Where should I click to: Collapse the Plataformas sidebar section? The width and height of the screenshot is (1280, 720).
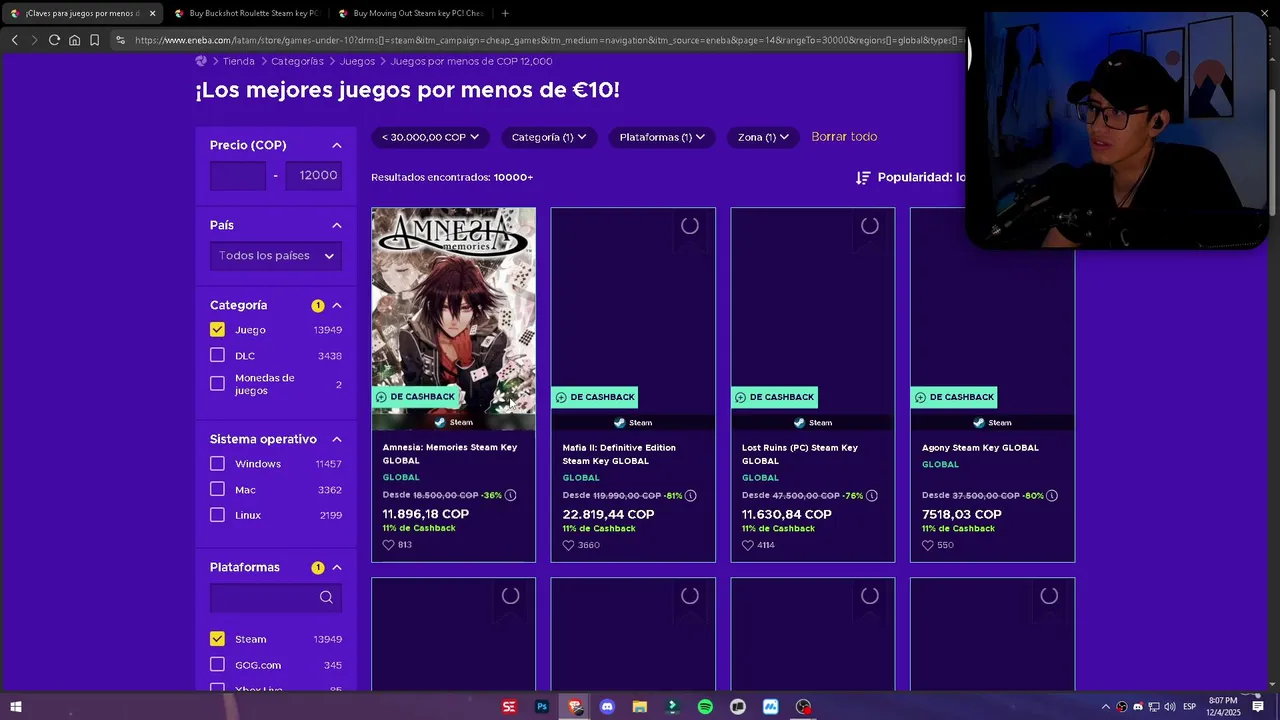coord(337,567)
